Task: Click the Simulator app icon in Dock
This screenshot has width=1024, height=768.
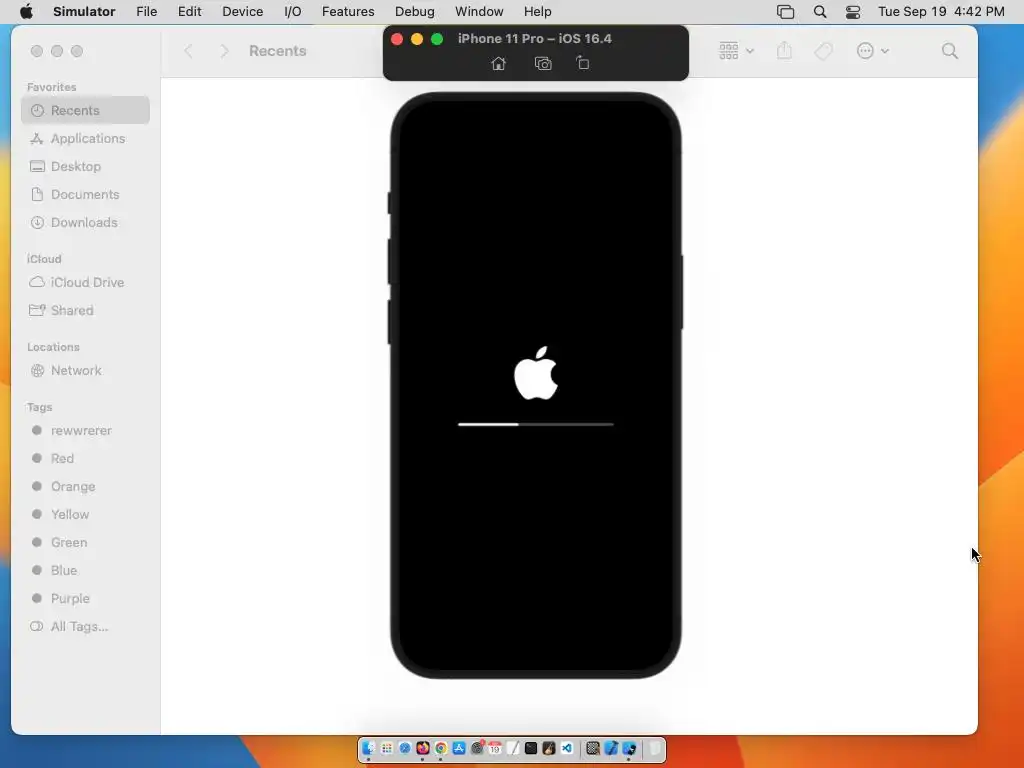Action: [629, 748]
